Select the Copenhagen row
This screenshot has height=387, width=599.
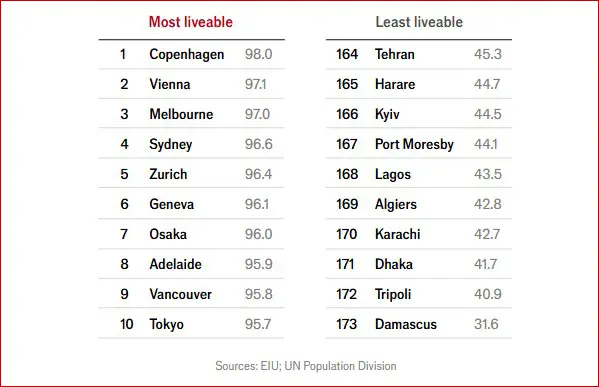coord(191,54)
